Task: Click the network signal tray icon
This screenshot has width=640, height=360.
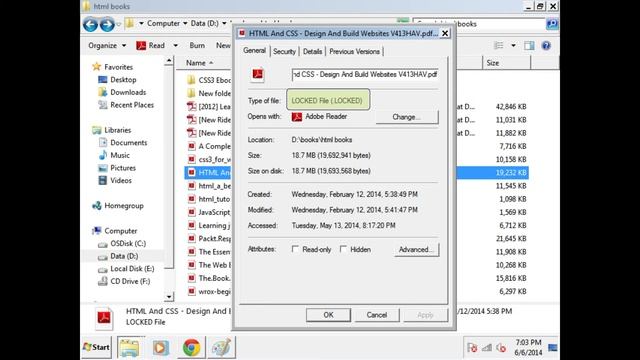Action: [487, 348]
